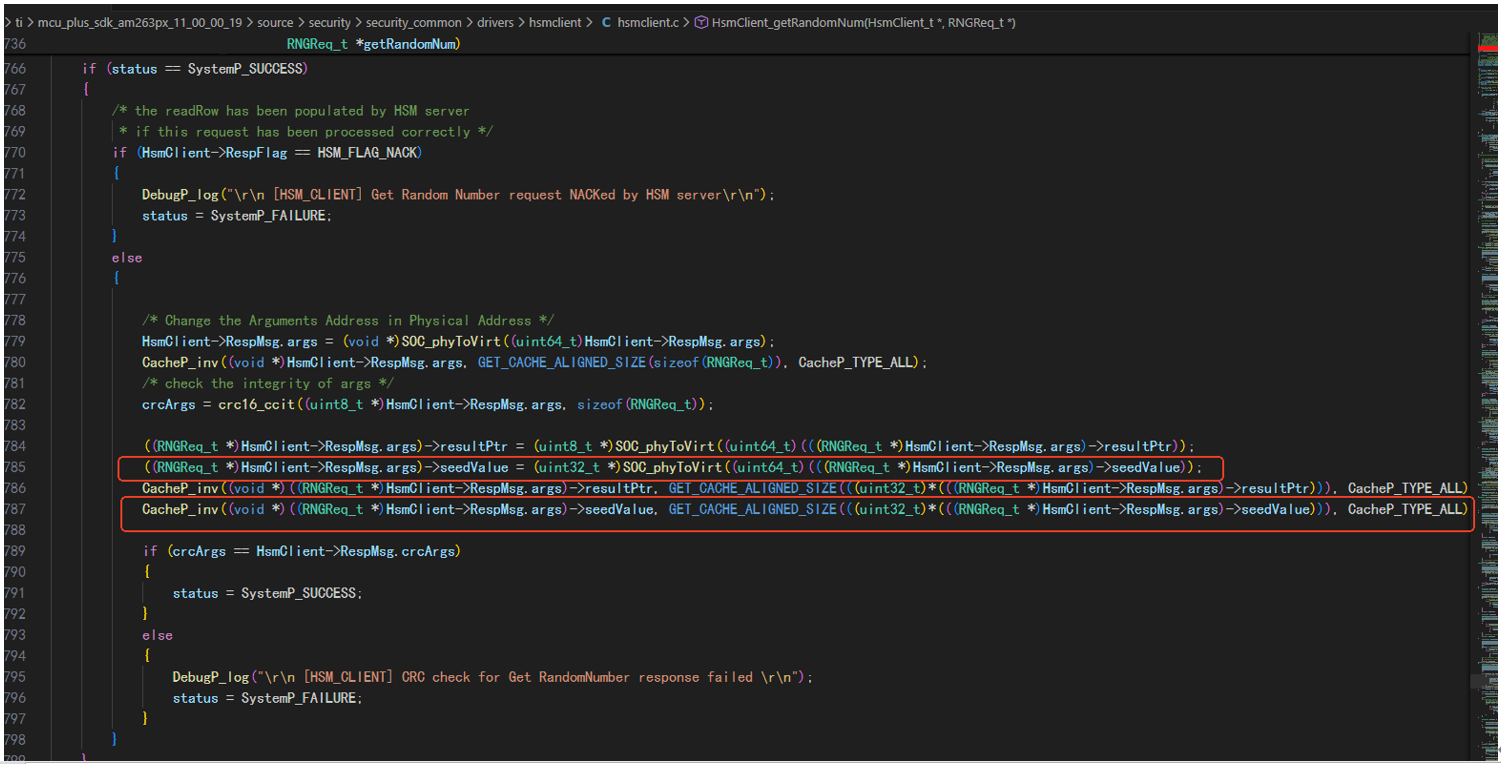This screenshot has width=1501, height=764.
Task: Click the red error marker in overview ruler
Action: [x=1488, y=48]
